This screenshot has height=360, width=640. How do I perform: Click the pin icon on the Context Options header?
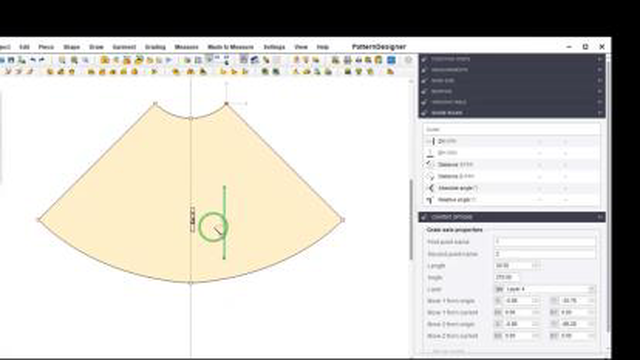click(x=424, y=217)
